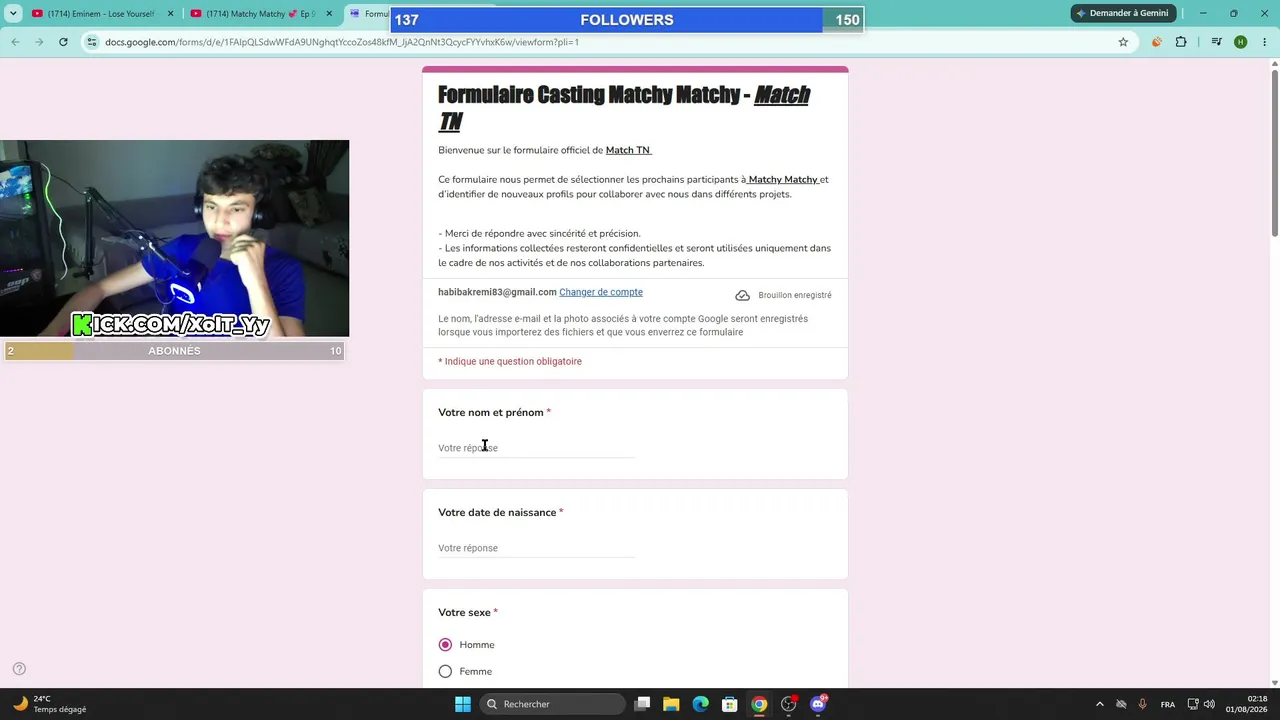
Task: Close the Matchy Matchy YouTube tab
Action: [329, 14]
